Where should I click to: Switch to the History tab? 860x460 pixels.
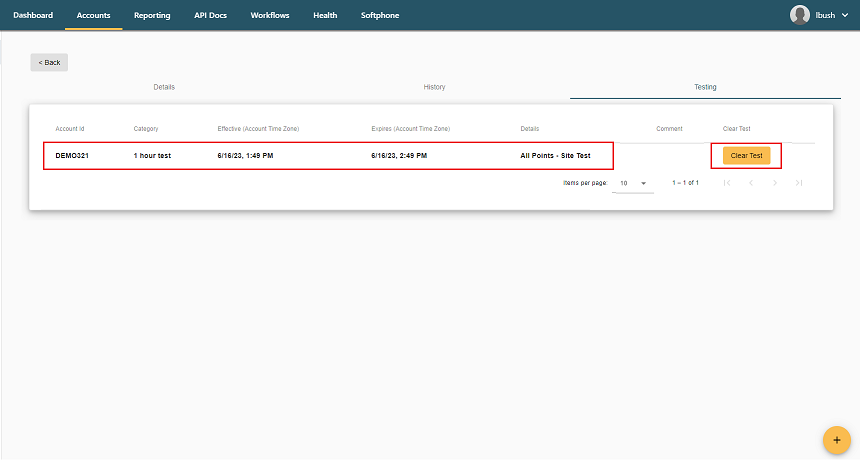coord(434,87)
